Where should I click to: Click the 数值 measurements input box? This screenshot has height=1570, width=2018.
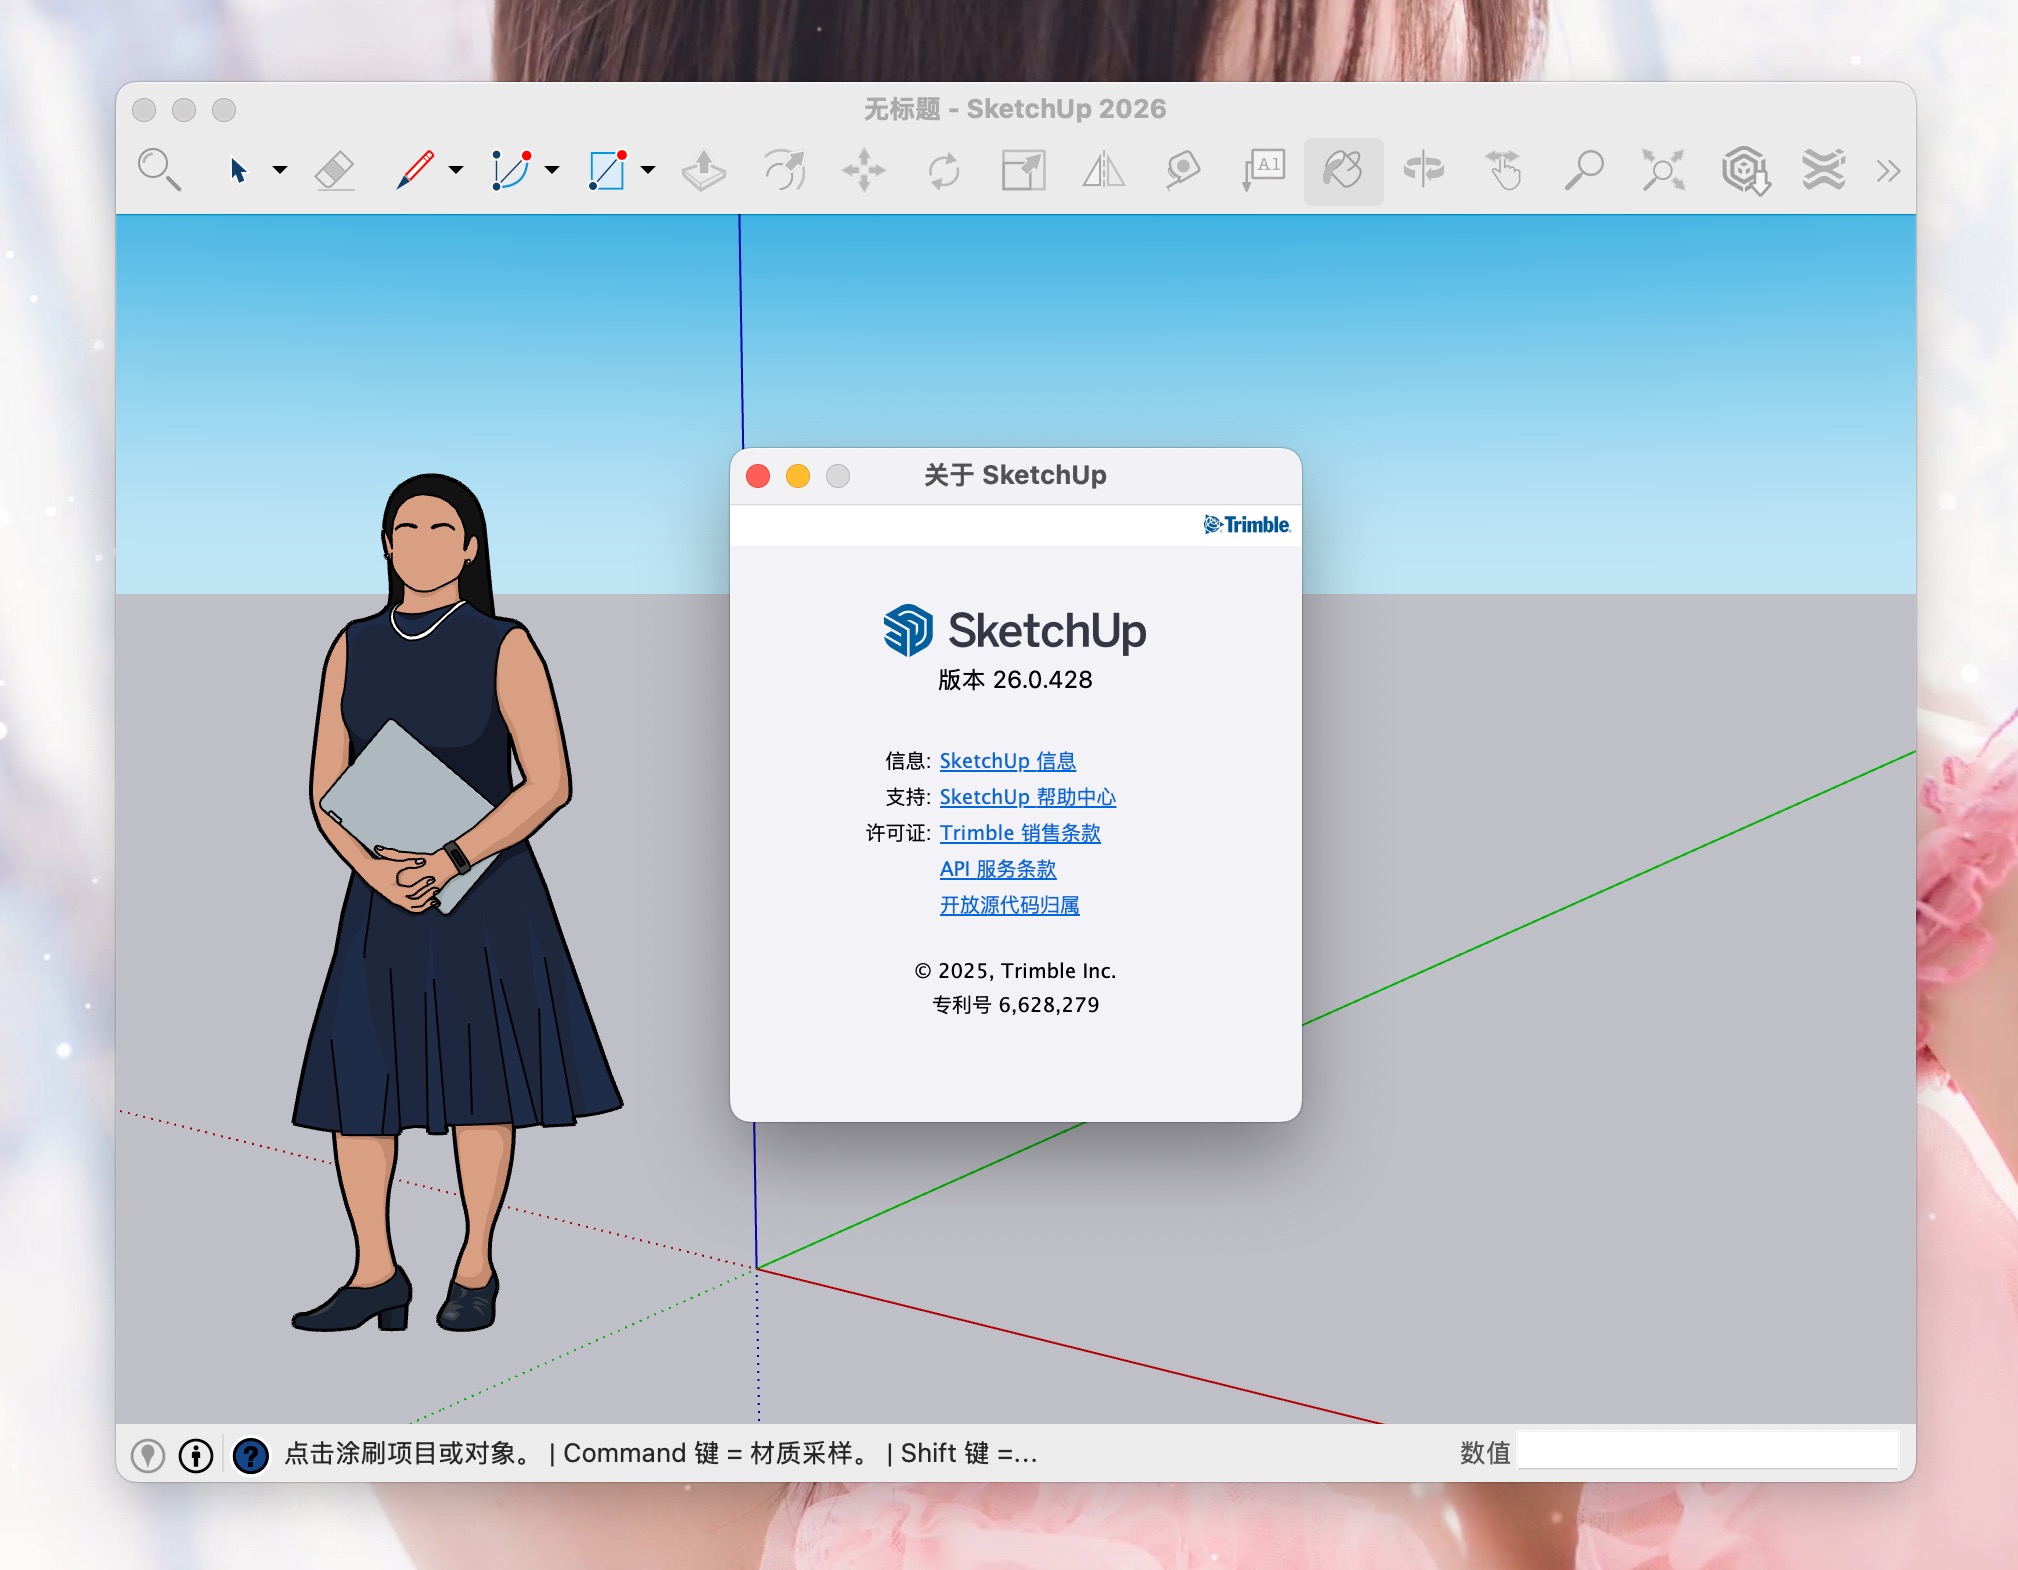tap(1707, 1452)
